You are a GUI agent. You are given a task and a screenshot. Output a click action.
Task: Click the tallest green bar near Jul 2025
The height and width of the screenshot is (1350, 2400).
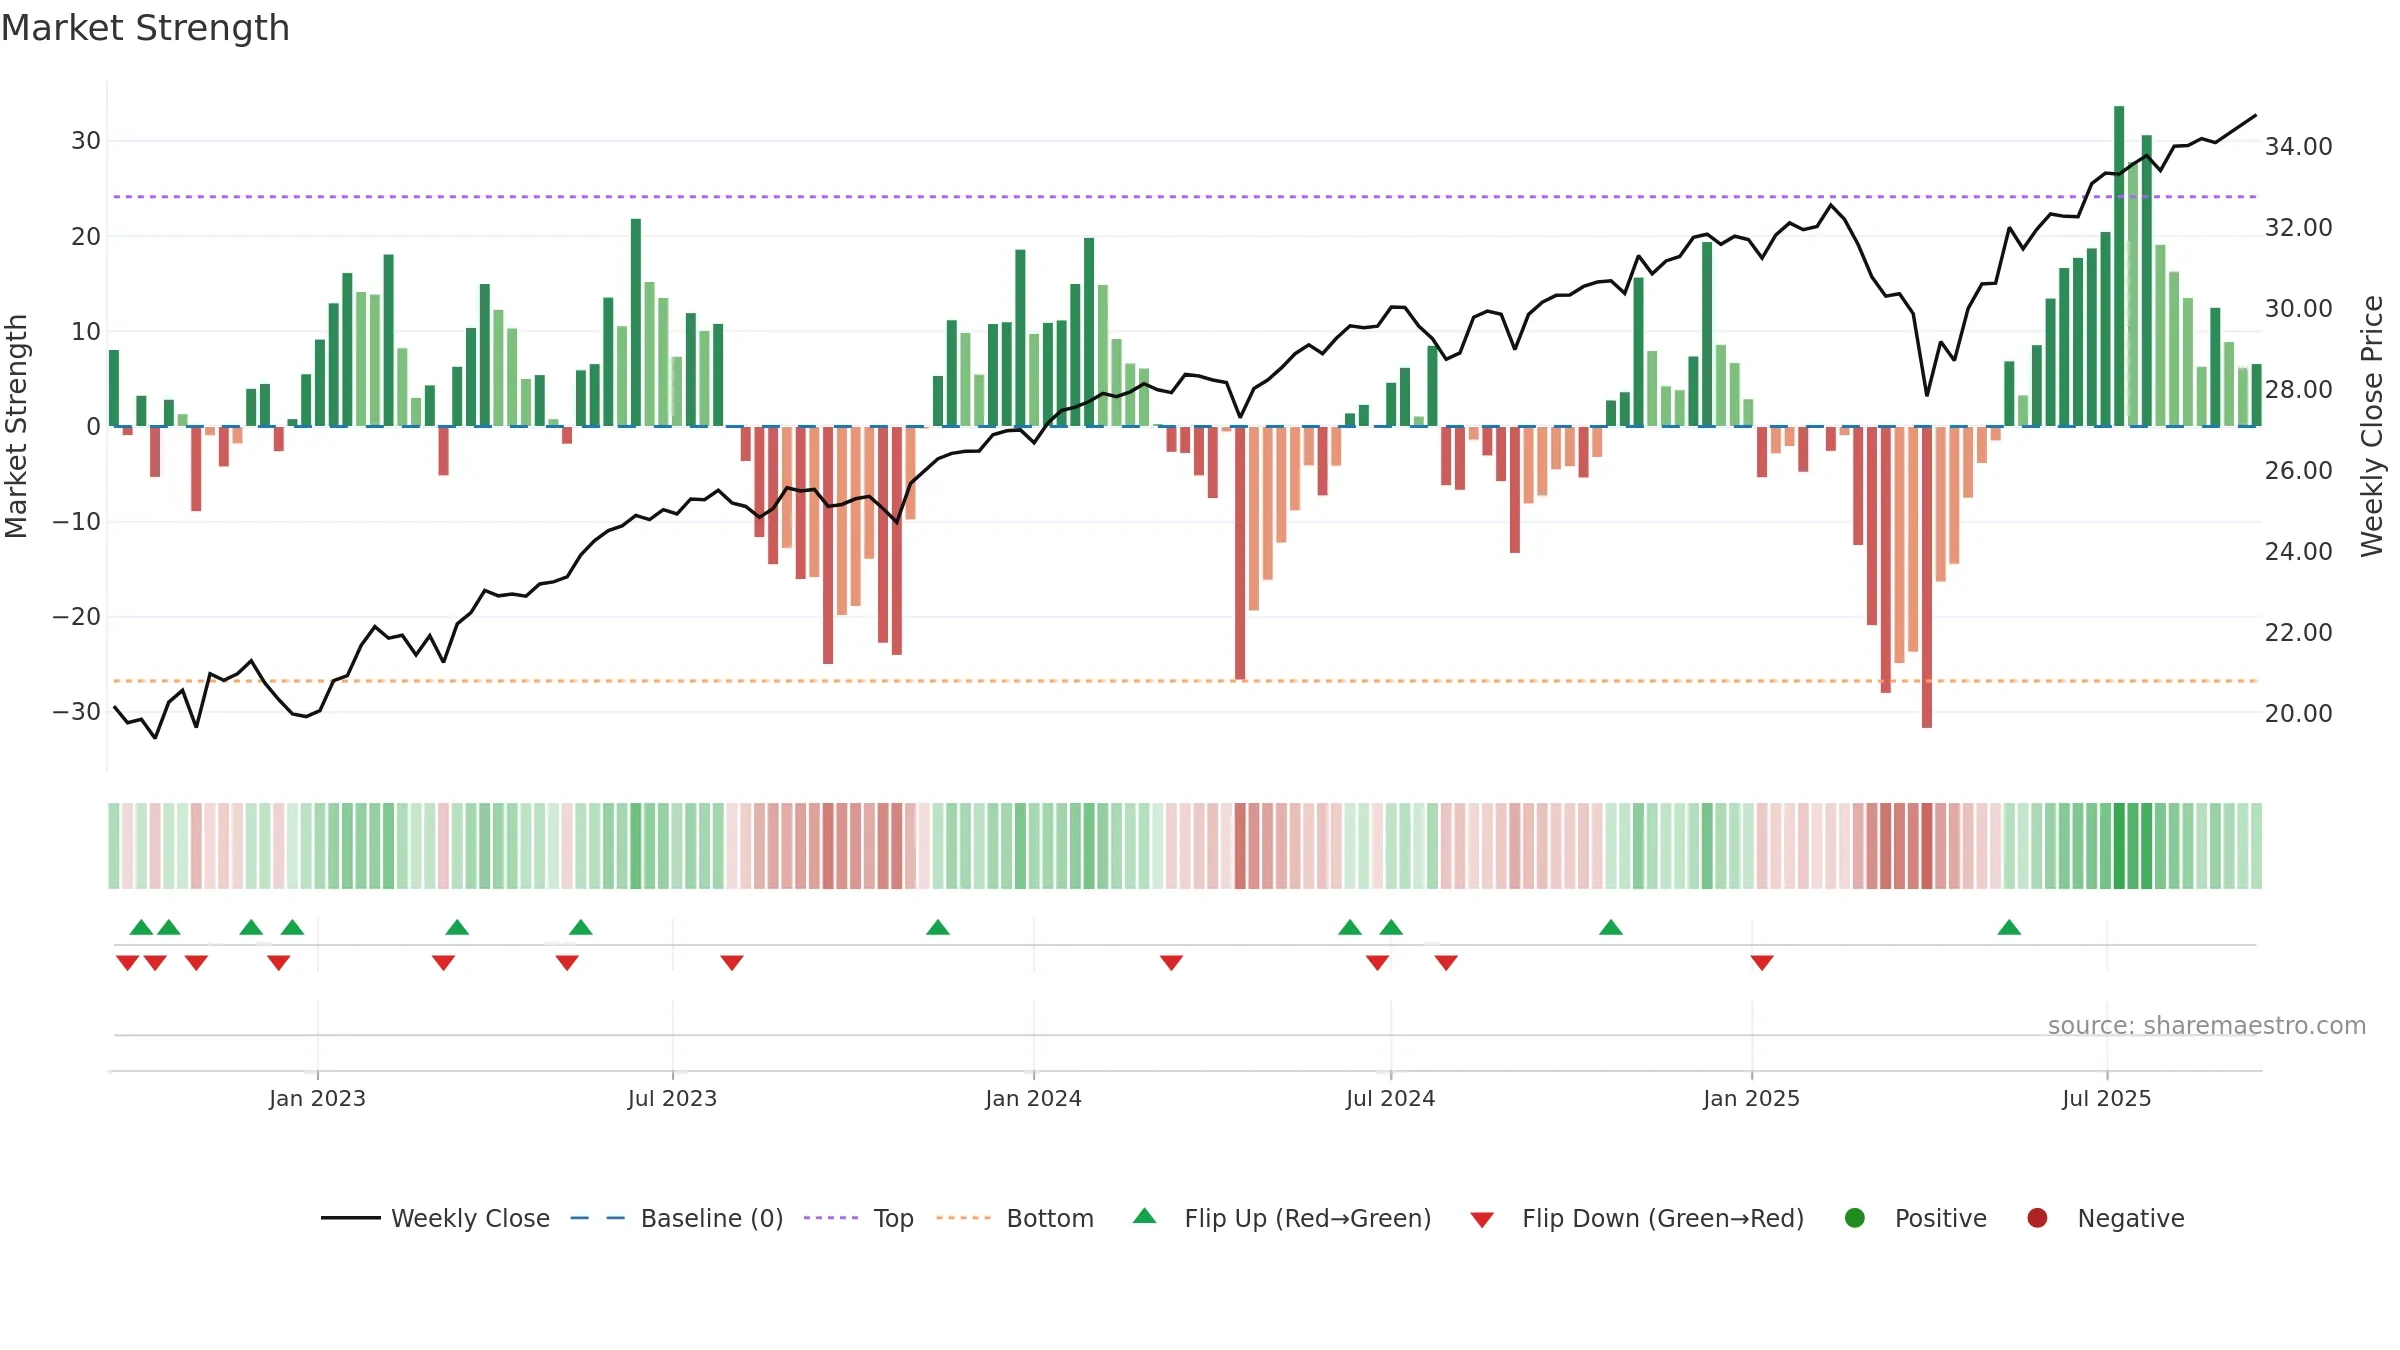(x=2119, y=266)
